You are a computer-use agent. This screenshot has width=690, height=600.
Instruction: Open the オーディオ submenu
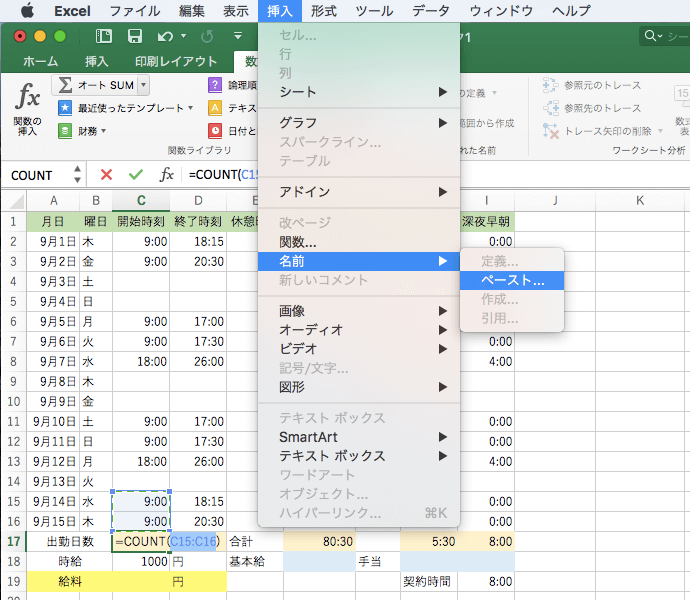pyautogui.click(x=359, y=330)
